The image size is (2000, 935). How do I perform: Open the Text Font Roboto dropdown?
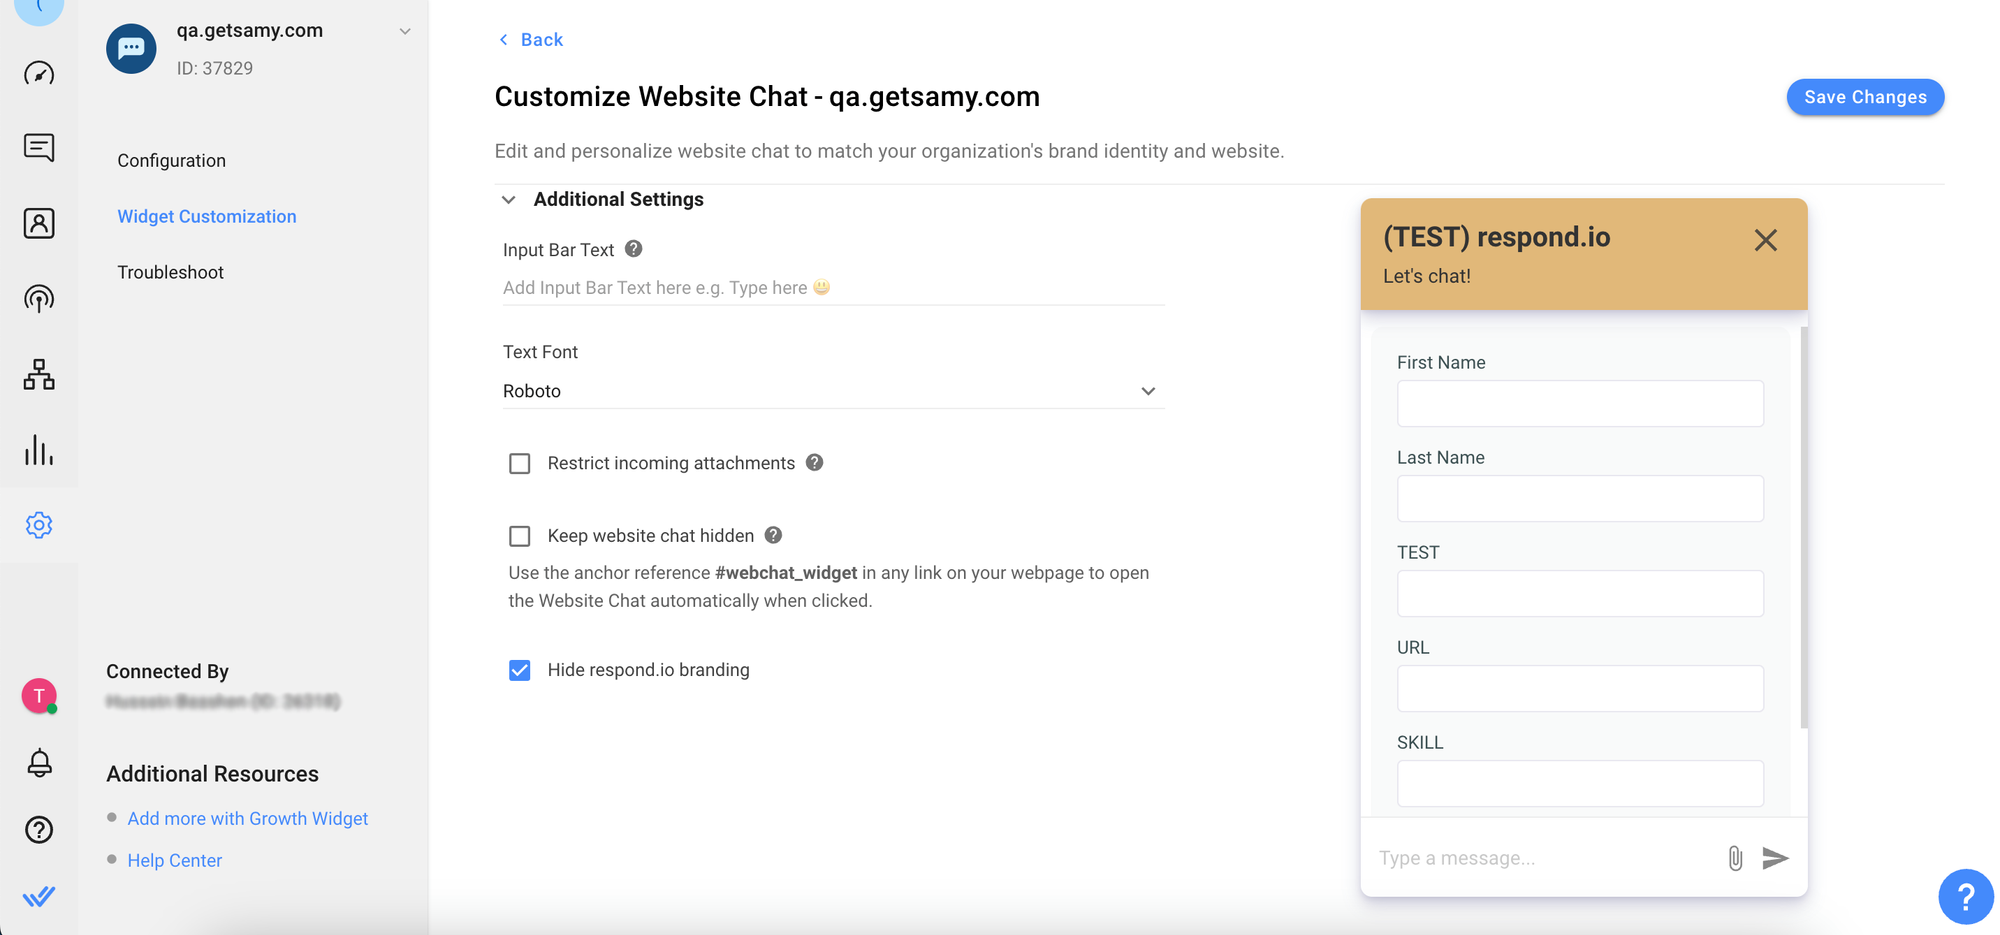pos(832,391)
